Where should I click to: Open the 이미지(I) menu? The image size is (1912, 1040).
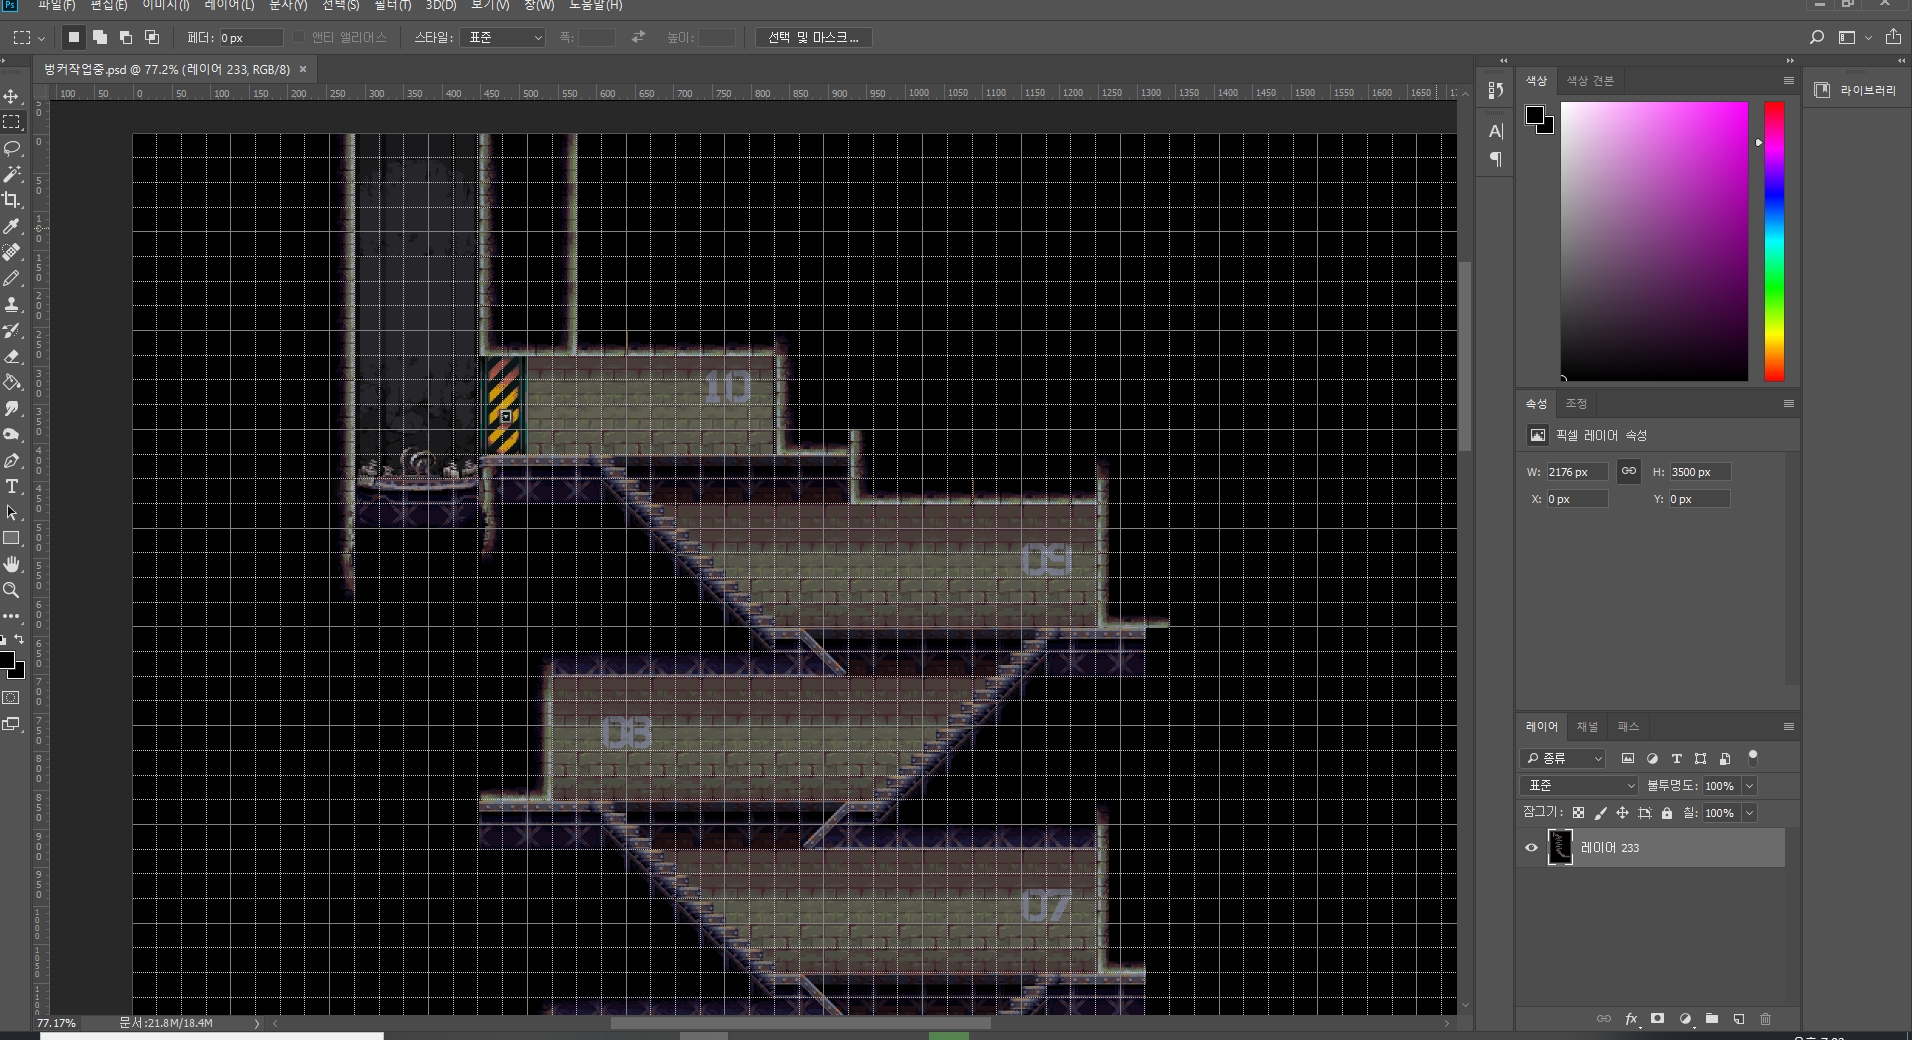(166, 5)
